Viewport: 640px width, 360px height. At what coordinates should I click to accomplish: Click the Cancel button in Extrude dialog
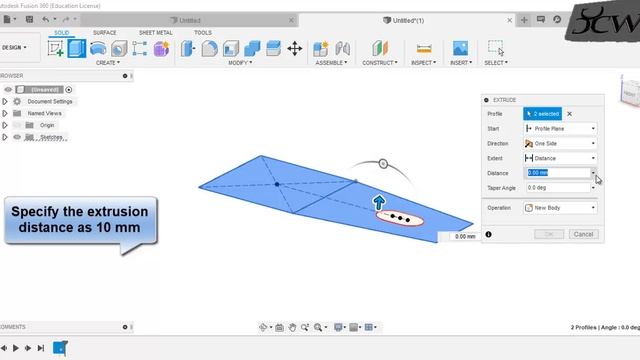point(583,234)
